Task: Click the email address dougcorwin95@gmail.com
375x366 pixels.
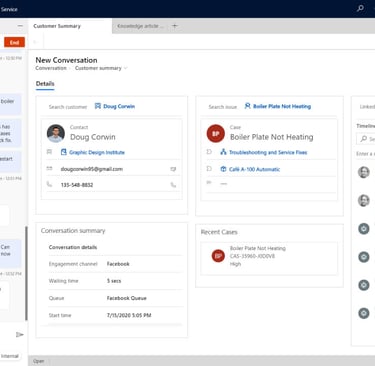Action: pos(92,169)
